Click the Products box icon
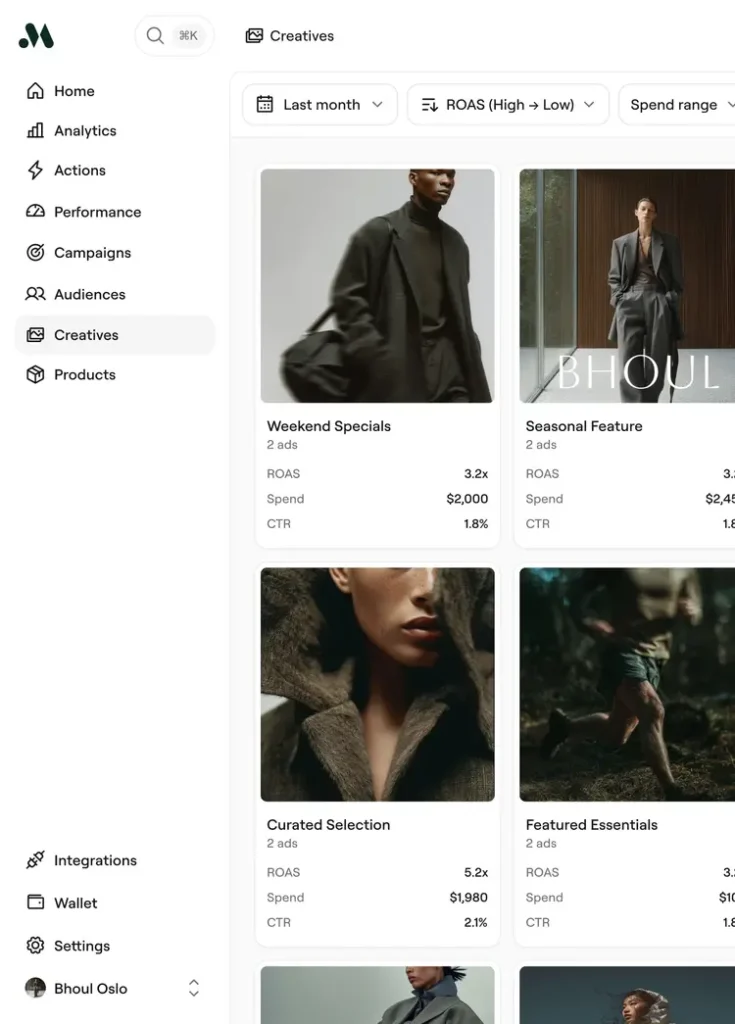 pos(35,375)
